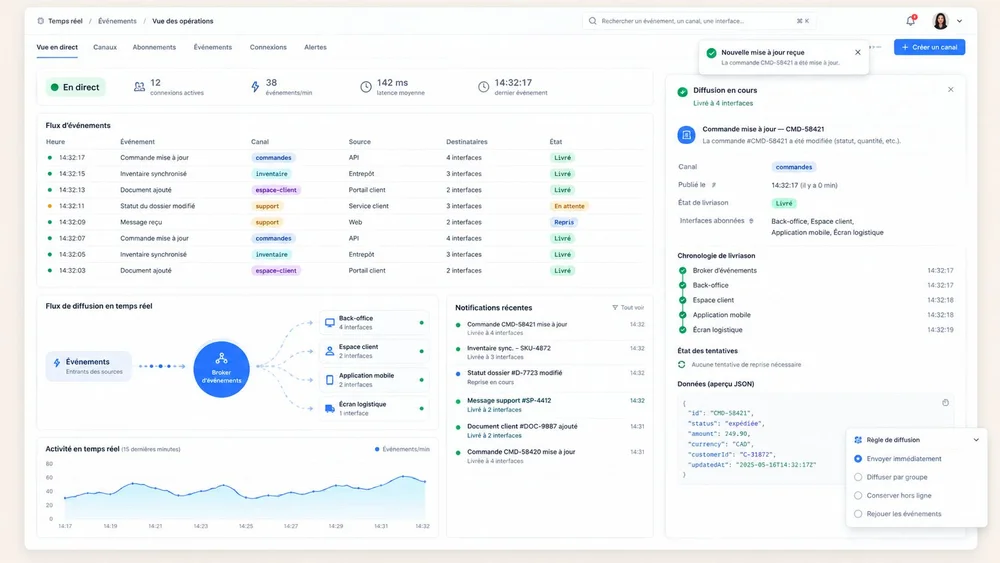Click the retry refresh icon
Image resolution: width=1000 pixels, height=563 pixels.
point(682,365)
